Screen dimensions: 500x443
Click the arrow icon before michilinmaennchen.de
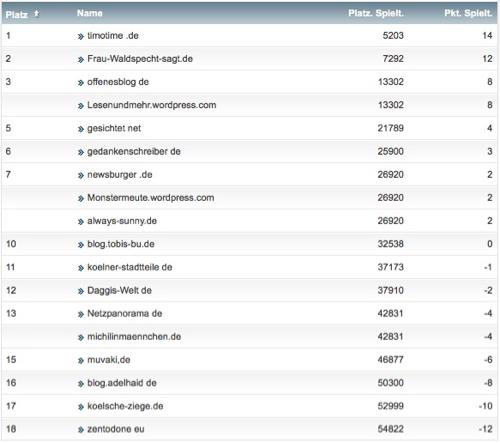(81, 338)
